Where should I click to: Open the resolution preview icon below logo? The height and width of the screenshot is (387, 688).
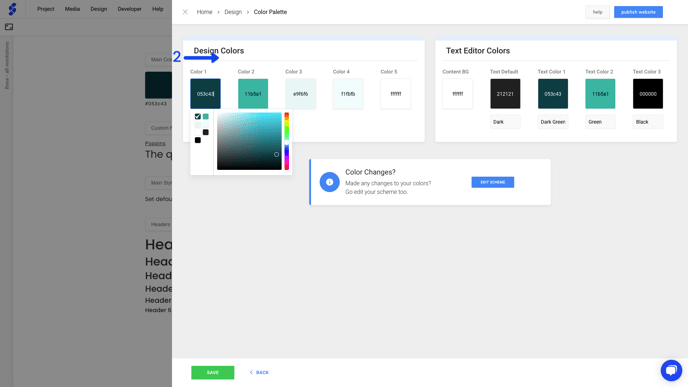click(9, 27)
